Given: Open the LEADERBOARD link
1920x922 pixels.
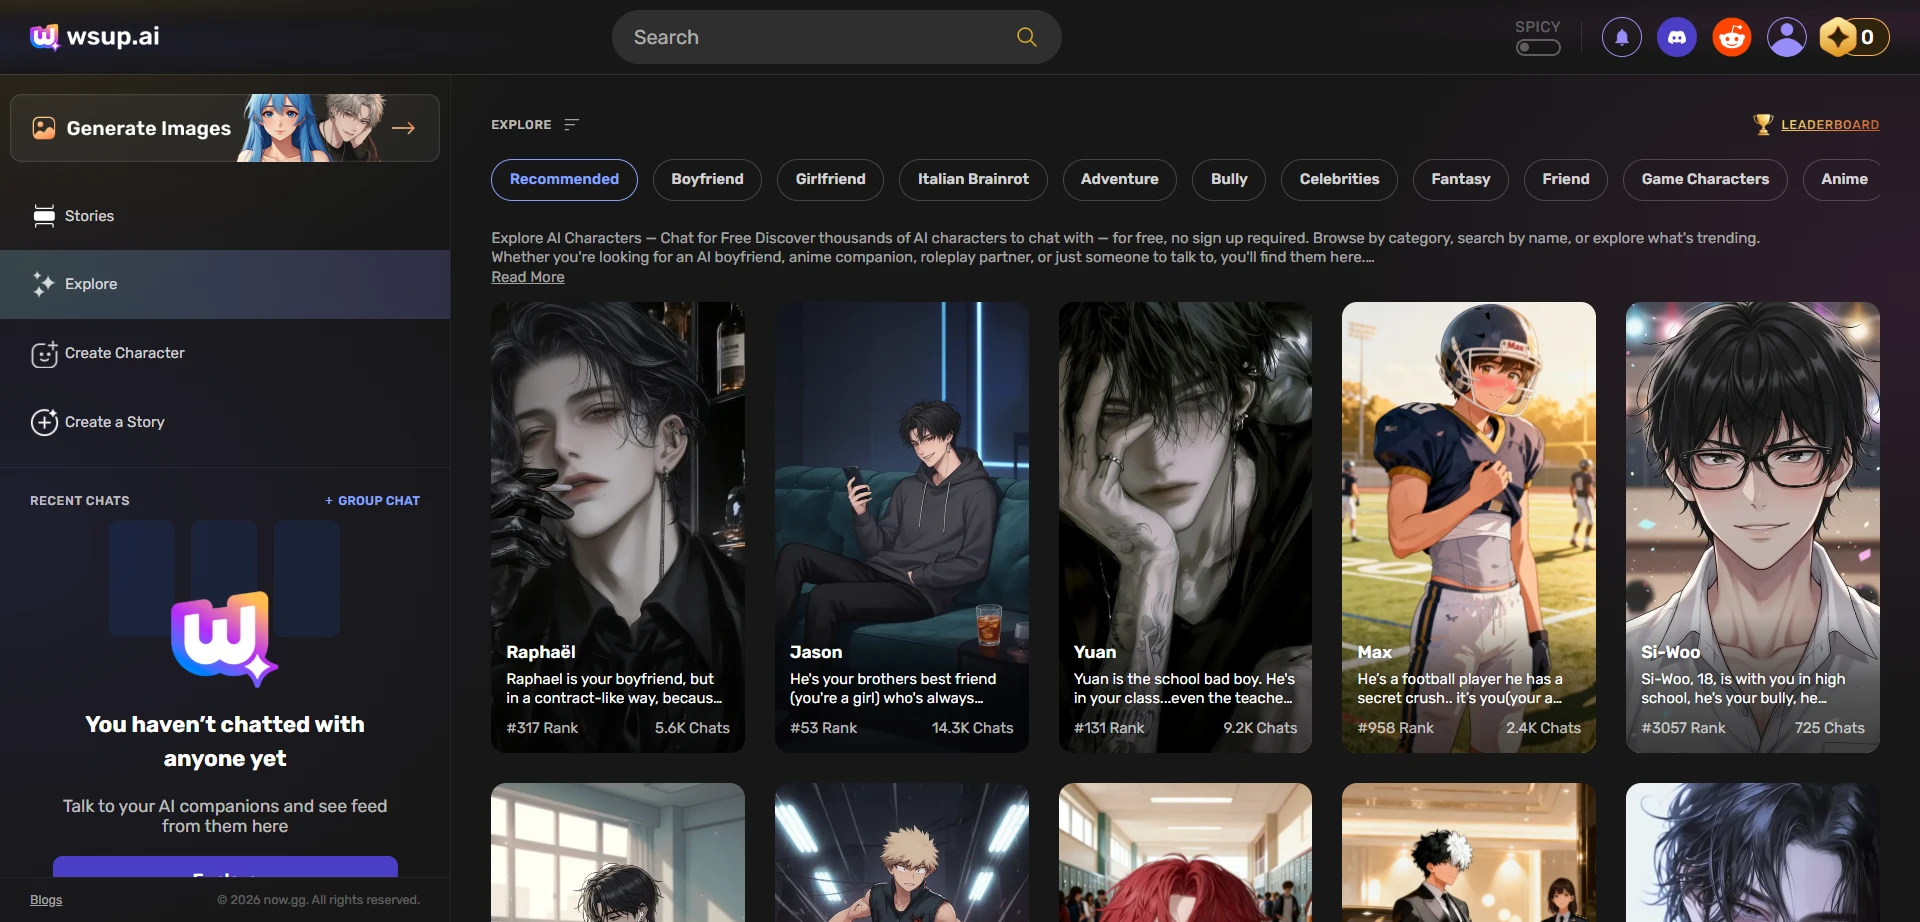Looking at the screenshot, I should point(1829,124).
